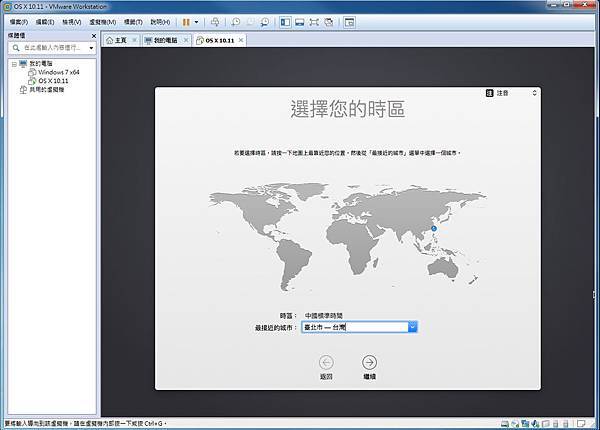
Task: Open the 檔案(F) menu
Action: 17,21
